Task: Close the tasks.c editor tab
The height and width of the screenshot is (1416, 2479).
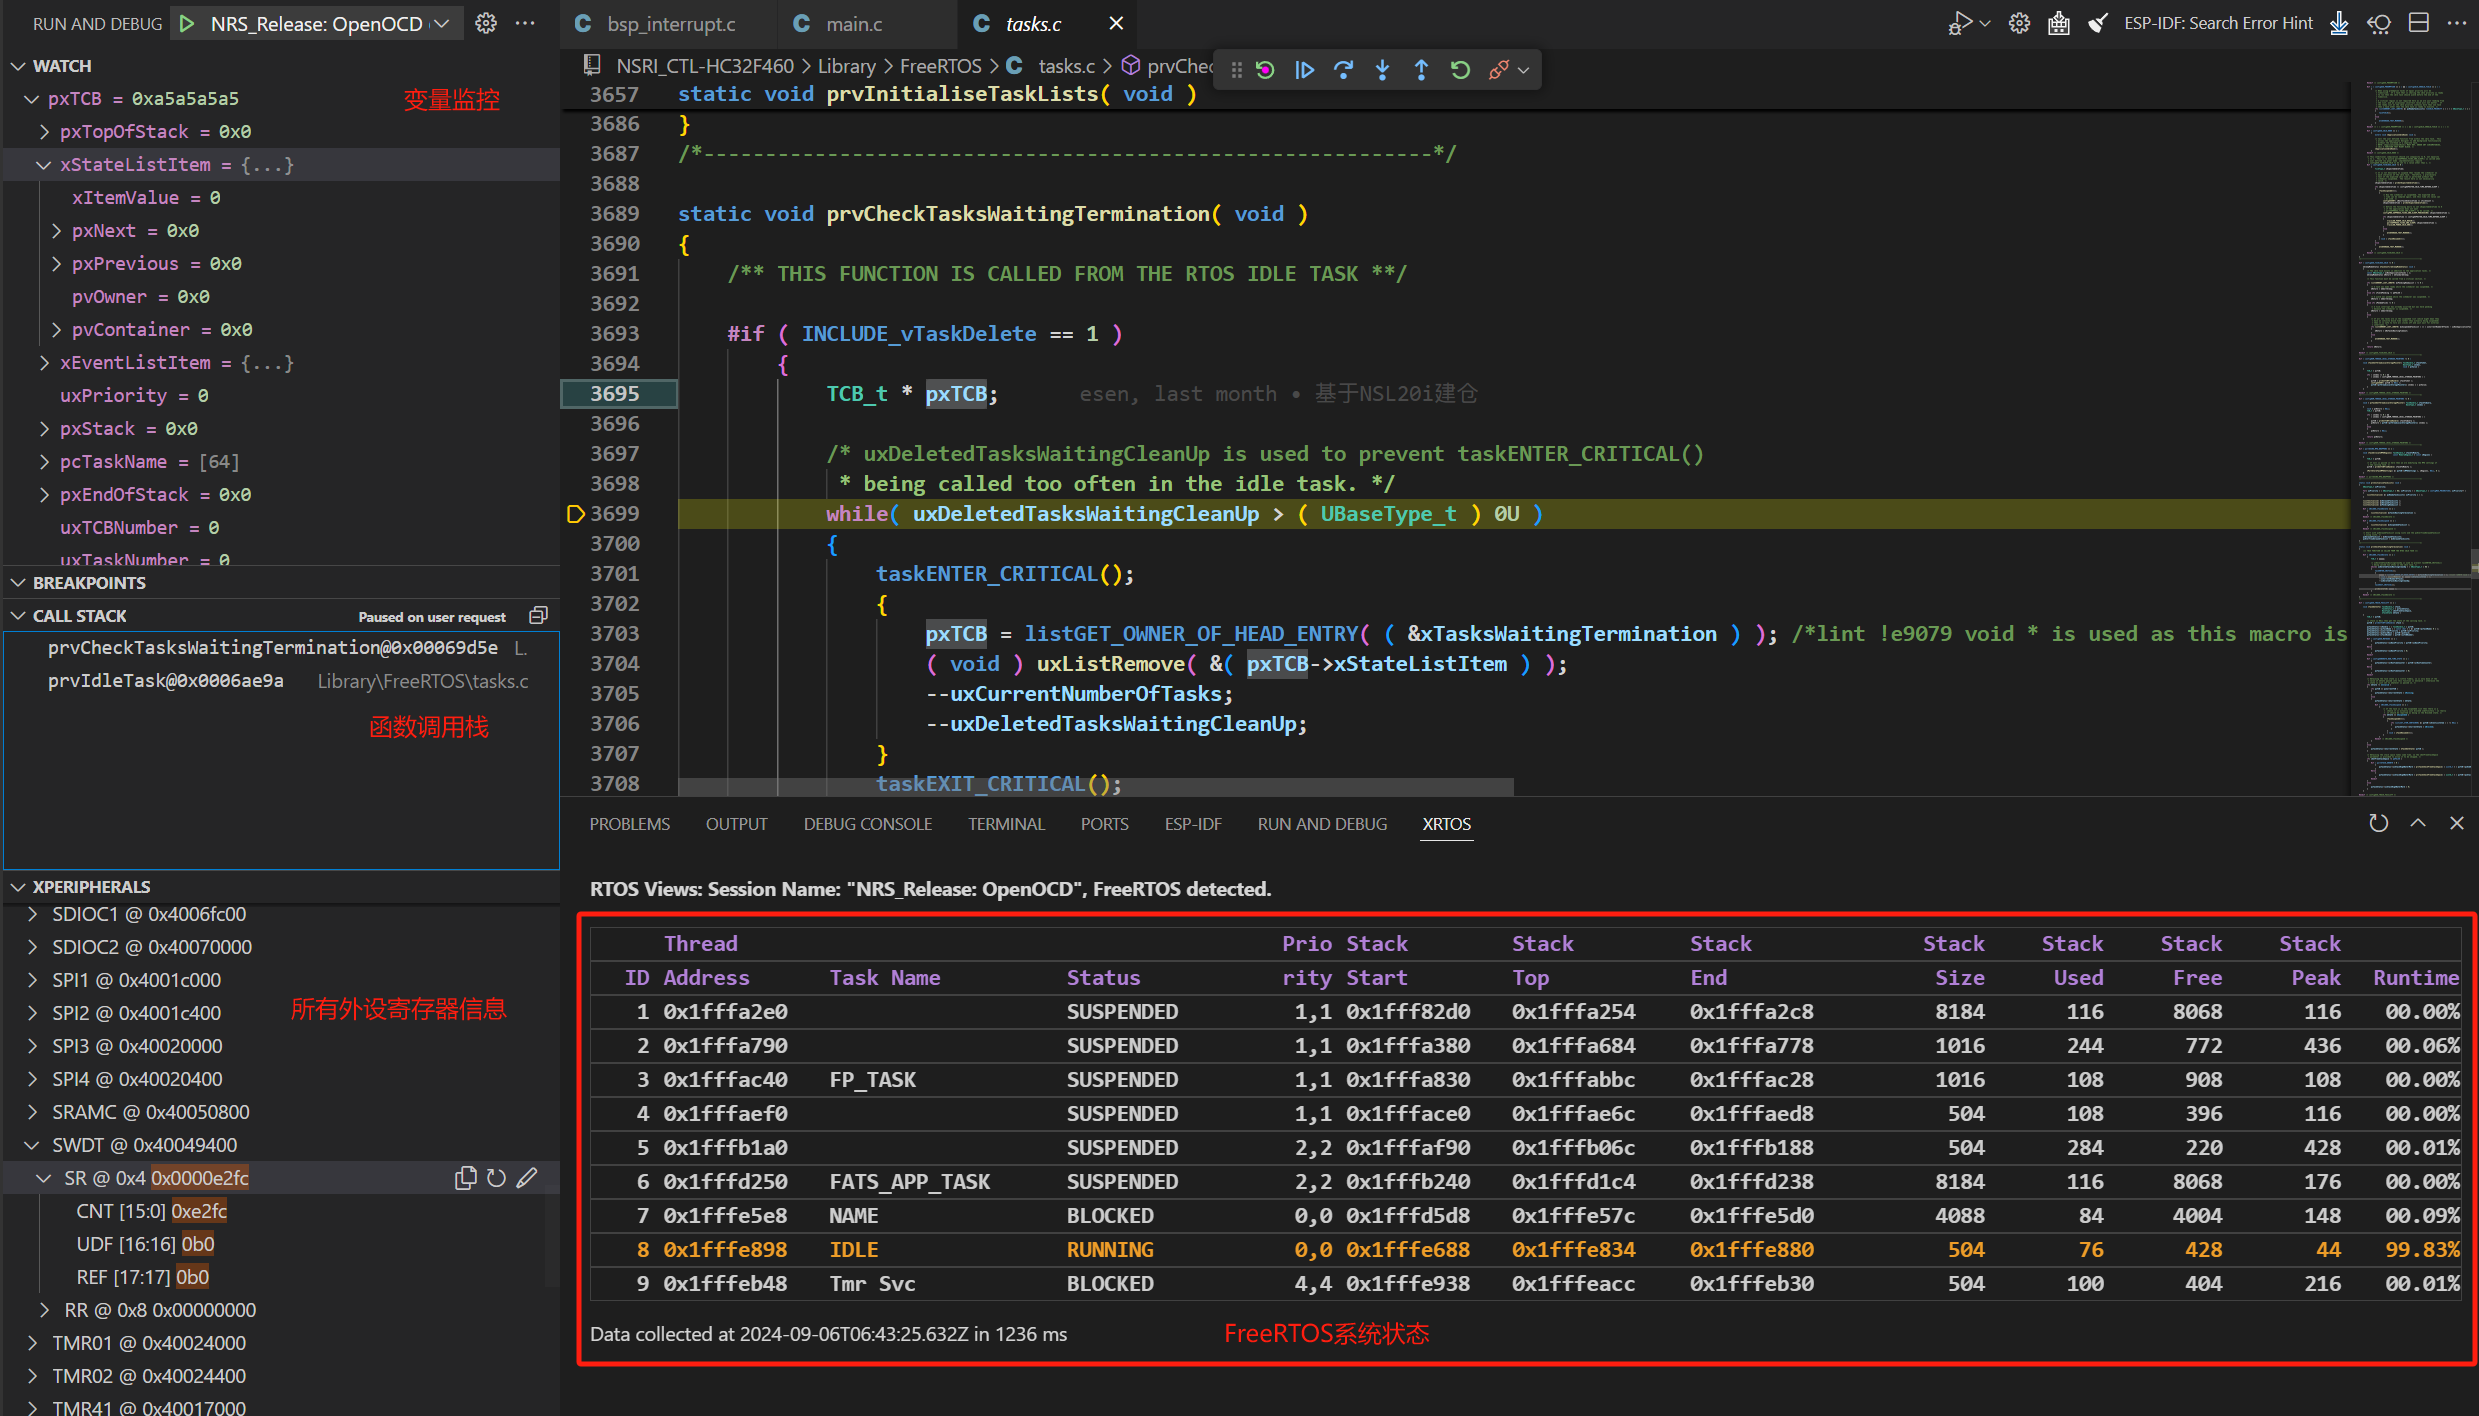Action: (1116, 23)
